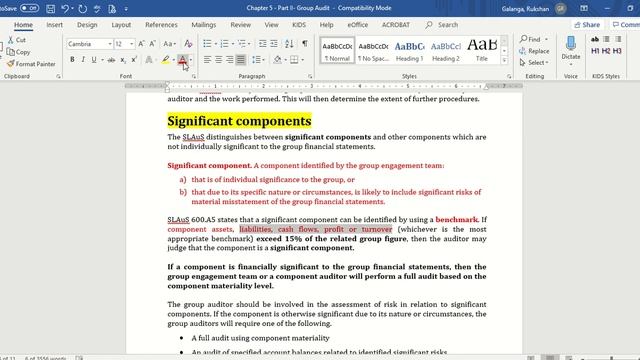
Task: Toggle superscript formatting
Action: [x=134, y=60]
